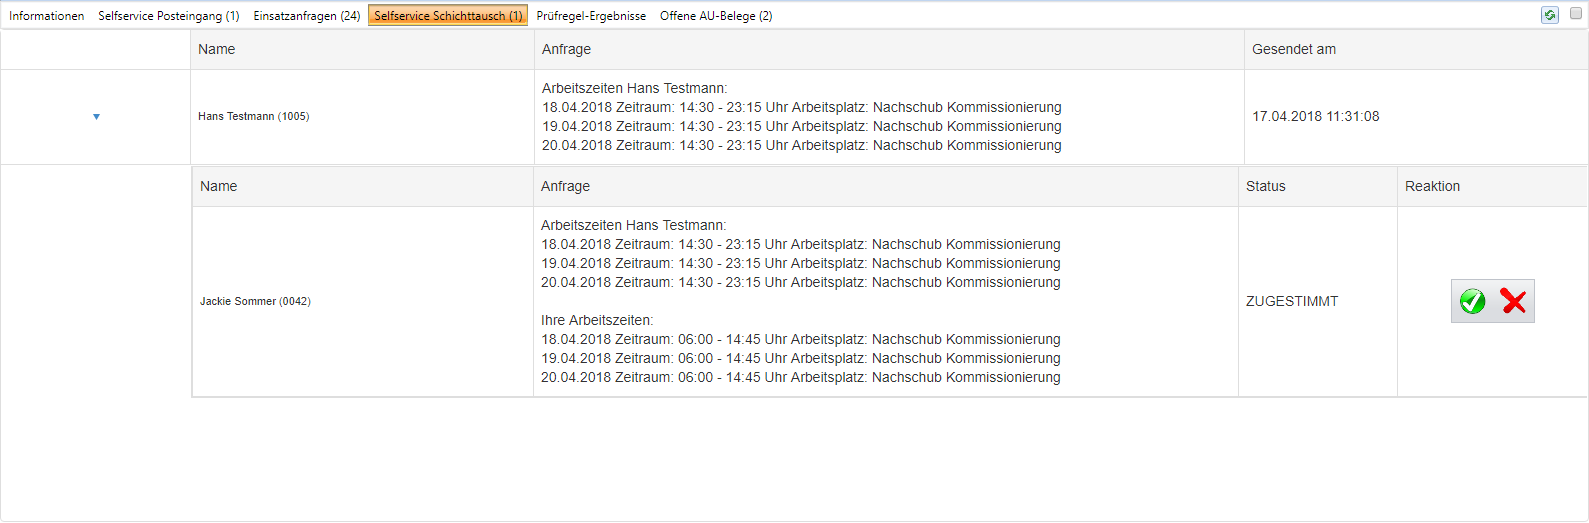Image resolution: width=1589 pixels, height=523 pixels.
Task: Switch to Selfservice Posteingang (1) tab
Action: click(x=169, y=16)
